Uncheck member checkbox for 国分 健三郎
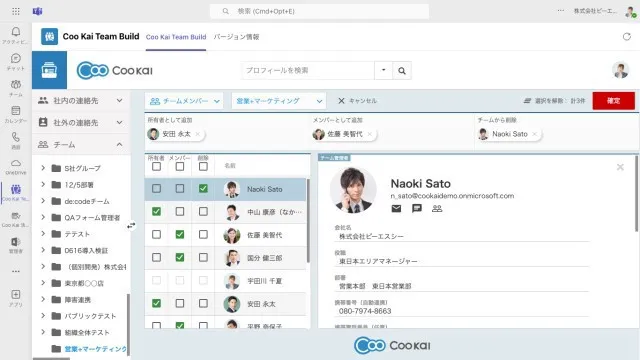The image size is (640, 360). click(x=180, y=258)
